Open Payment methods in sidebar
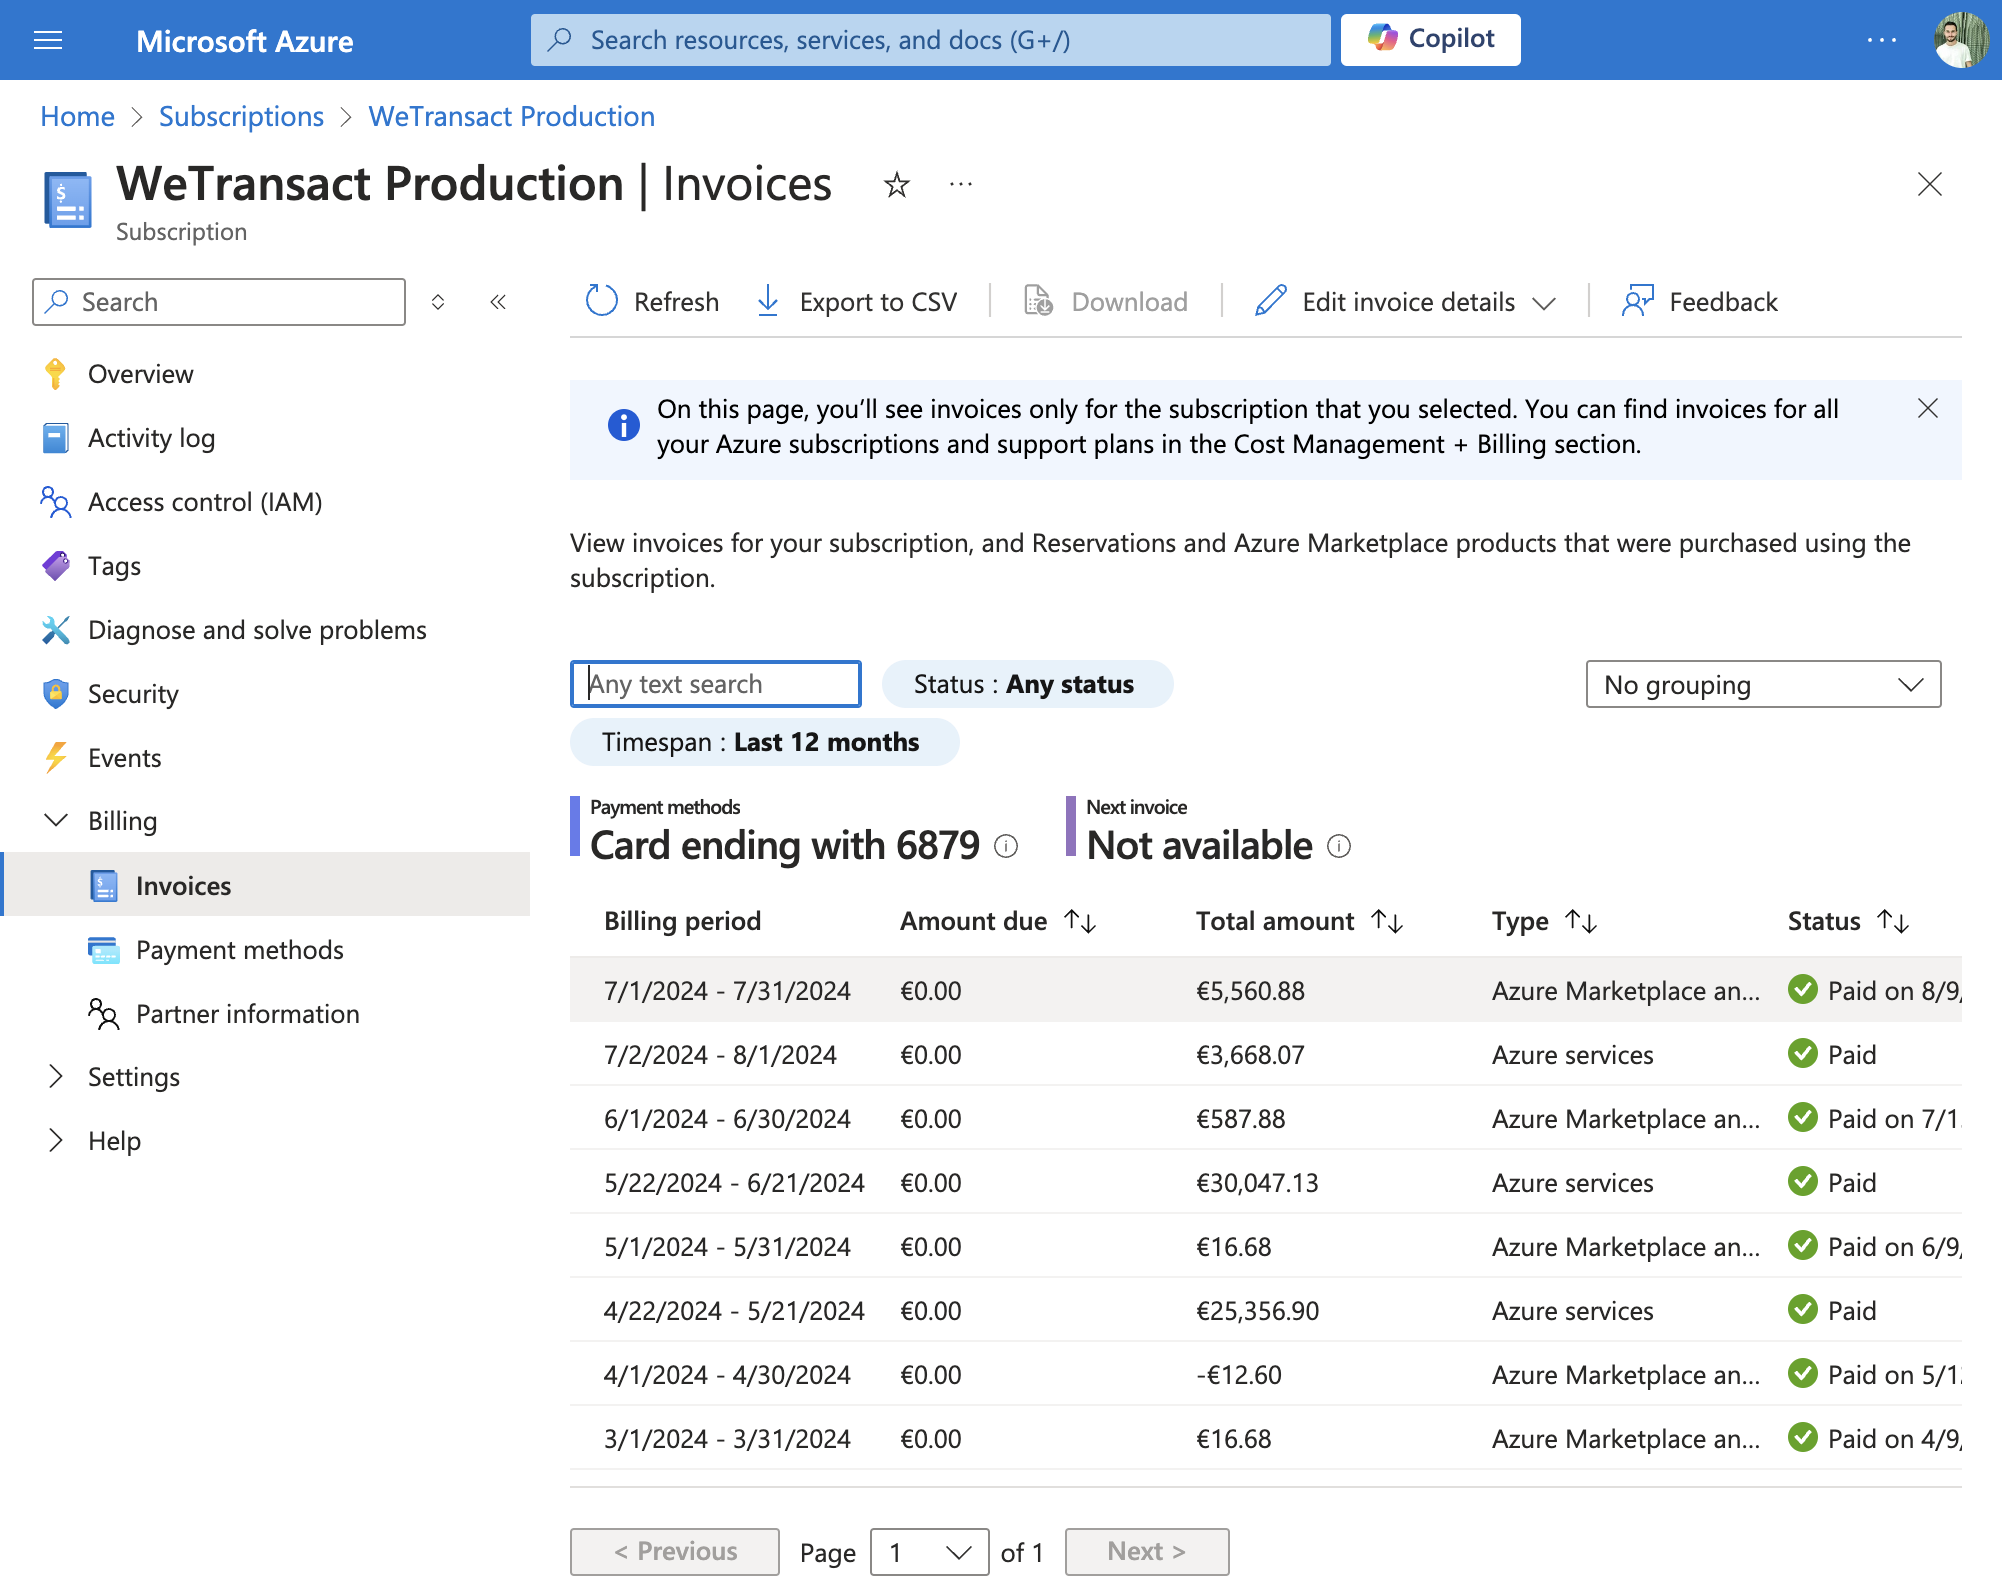The height and width of the screenshot is (1576, 2002). pyautogui.click(x=239, y=950)
